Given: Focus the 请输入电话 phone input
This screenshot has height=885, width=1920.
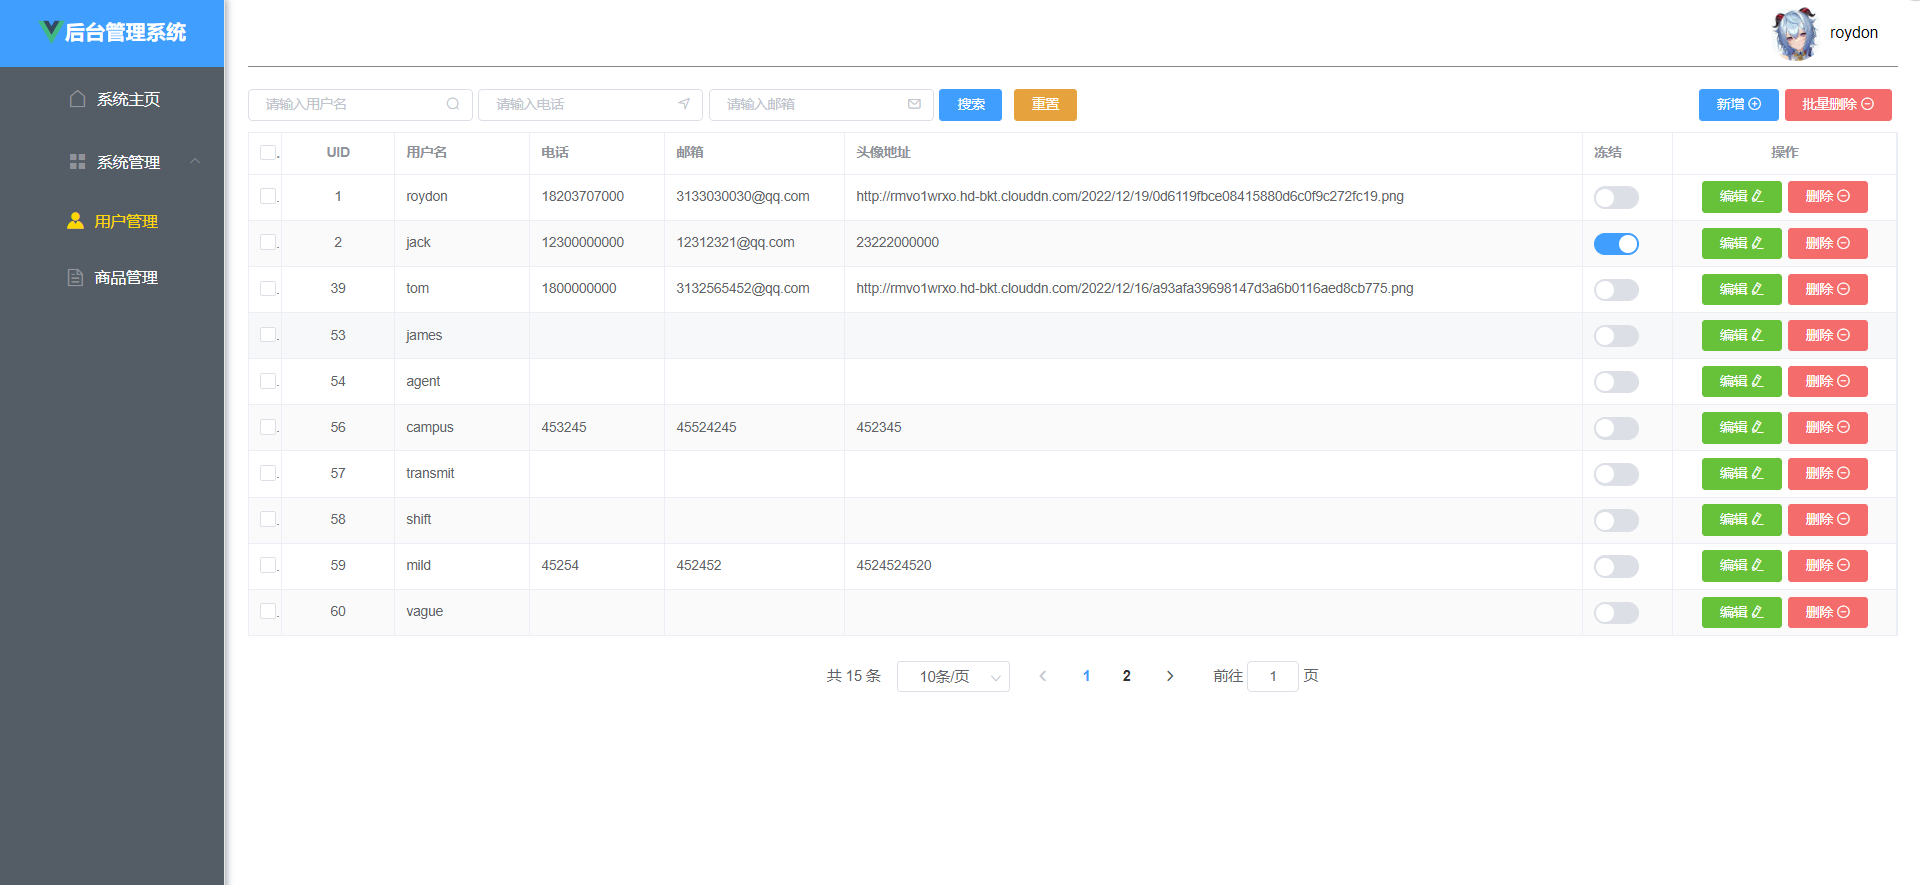Looking at the screenshot, I should pyautogui.click(x=590, y=104).
